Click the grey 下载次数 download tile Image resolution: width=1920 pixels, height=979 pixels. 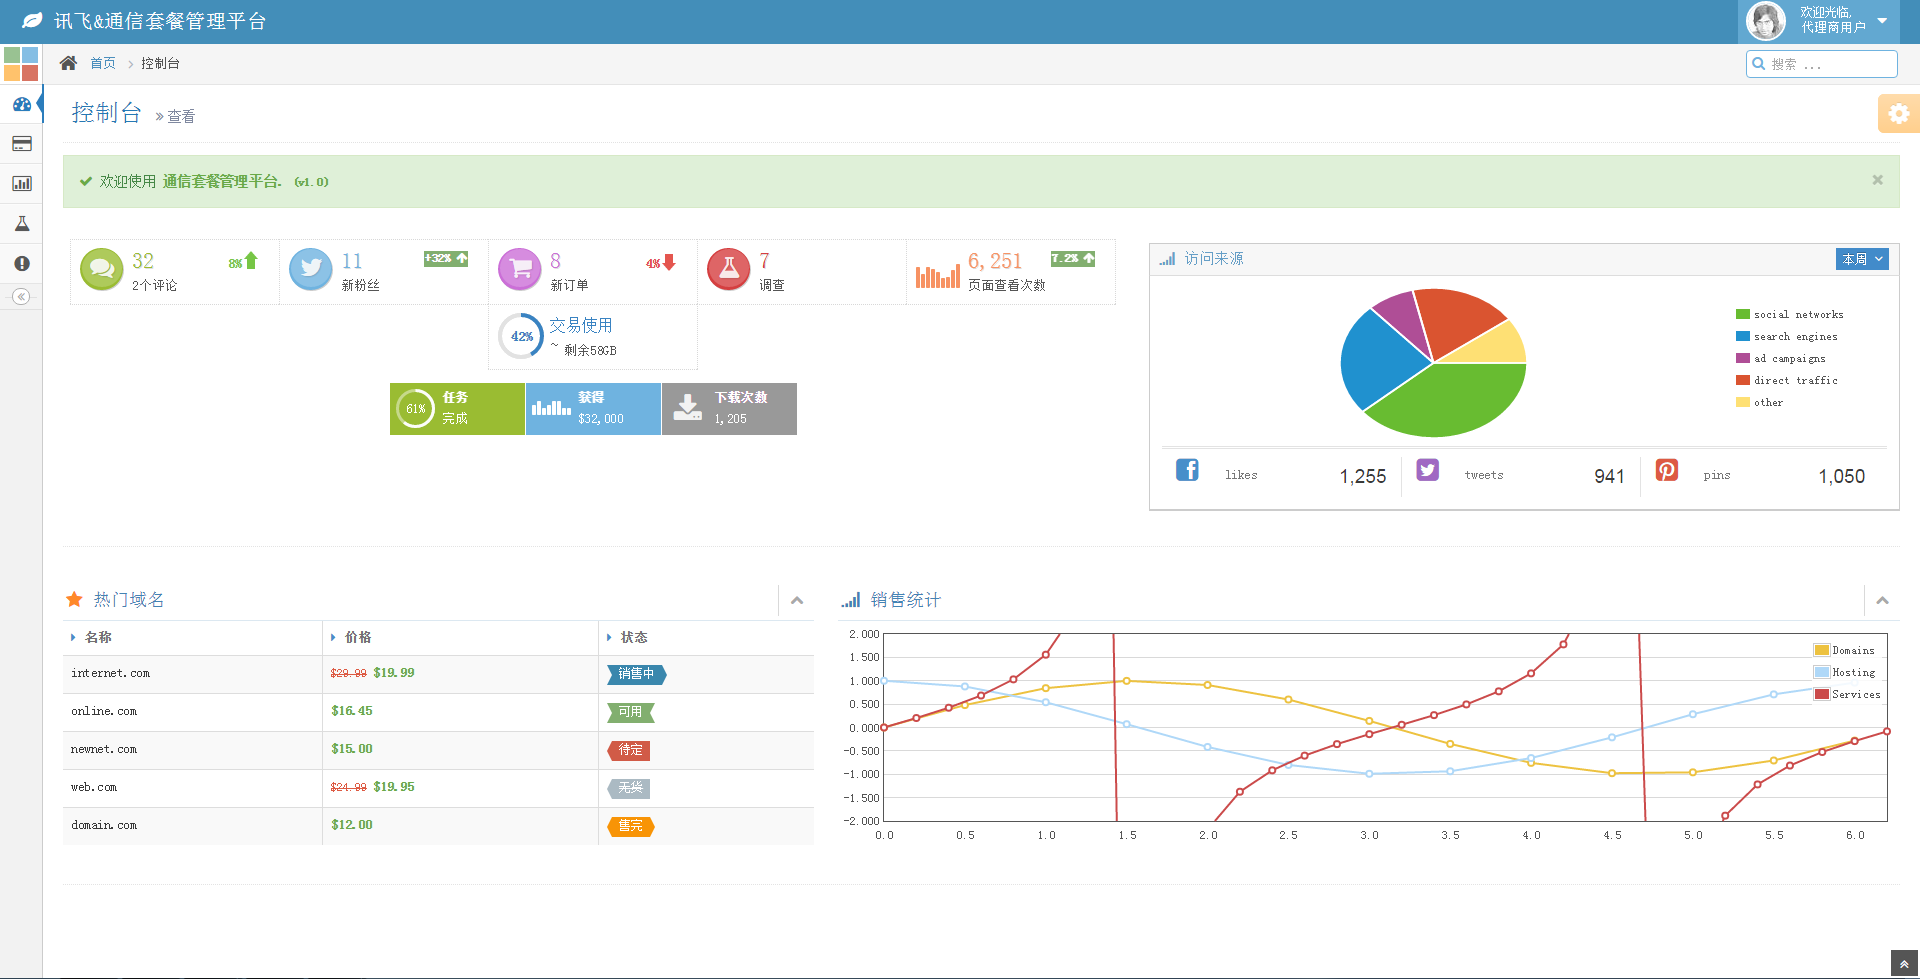click(x=729, y=409)
